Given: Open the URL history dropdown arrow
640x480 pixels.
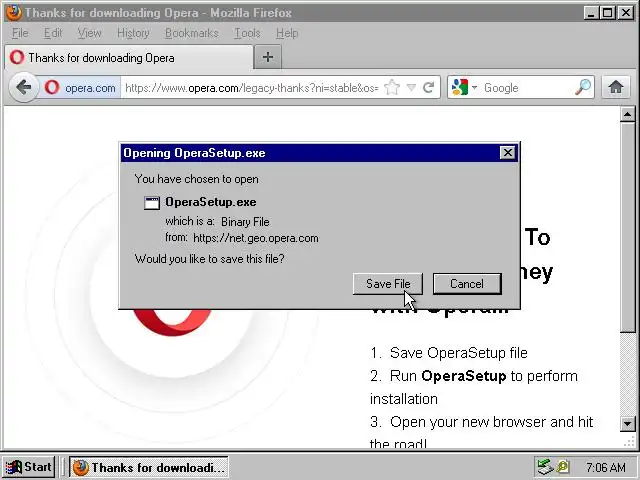Looking at the screenshot, I should 411,87.
